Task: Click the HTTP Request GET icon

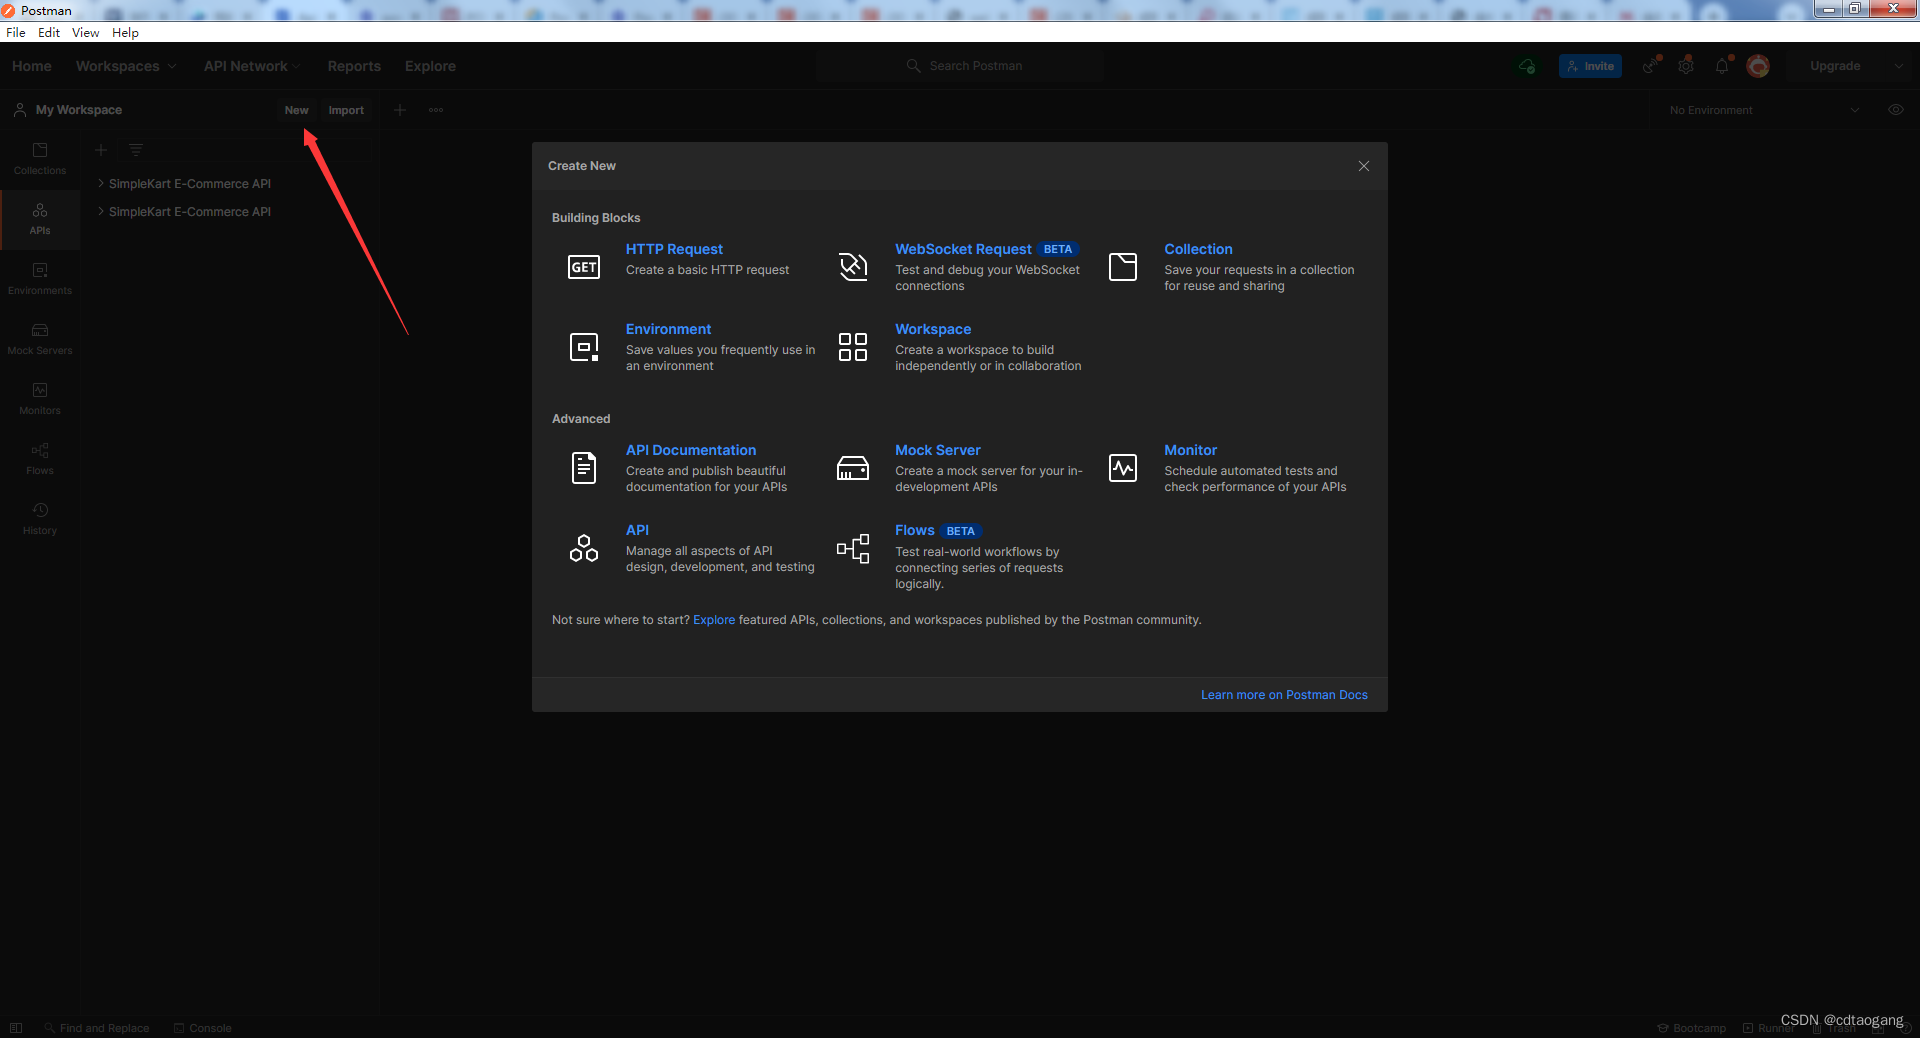Action: pyautogui.click(x=584, y=267)
